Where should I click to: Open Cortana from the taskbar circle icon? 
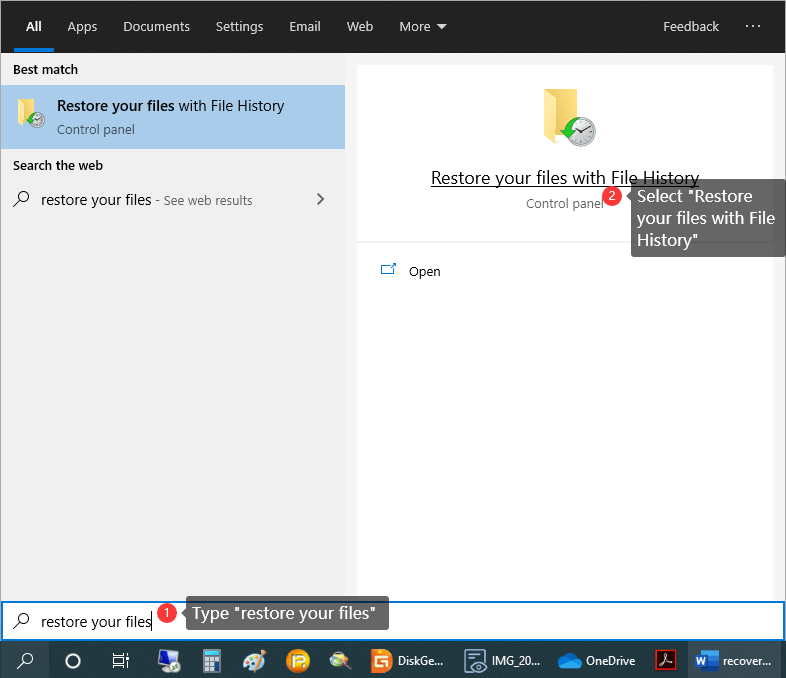click(x=72, y=660)
